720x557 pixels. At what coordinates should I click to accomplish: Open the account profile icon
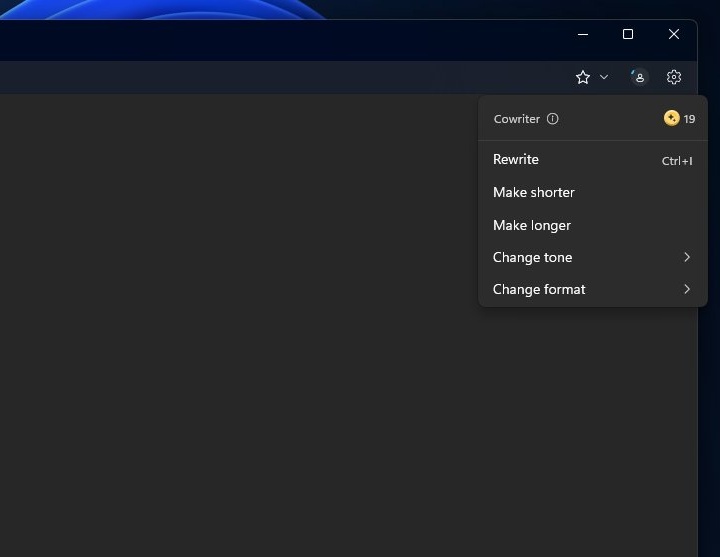[639, 77]
